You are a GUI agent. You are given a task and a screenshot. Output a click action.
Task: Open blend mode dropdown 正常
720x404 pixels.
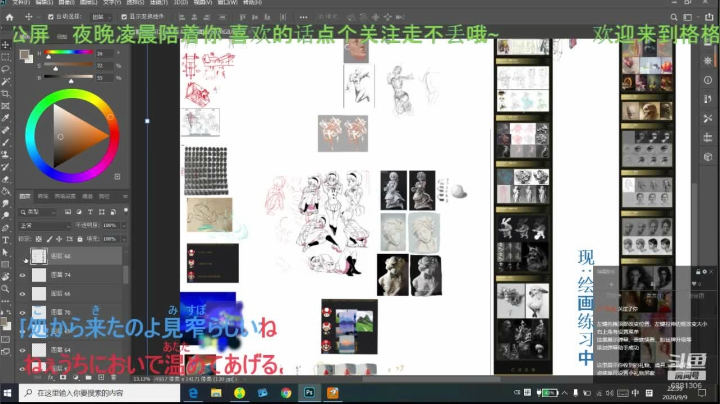click(45, 225)
